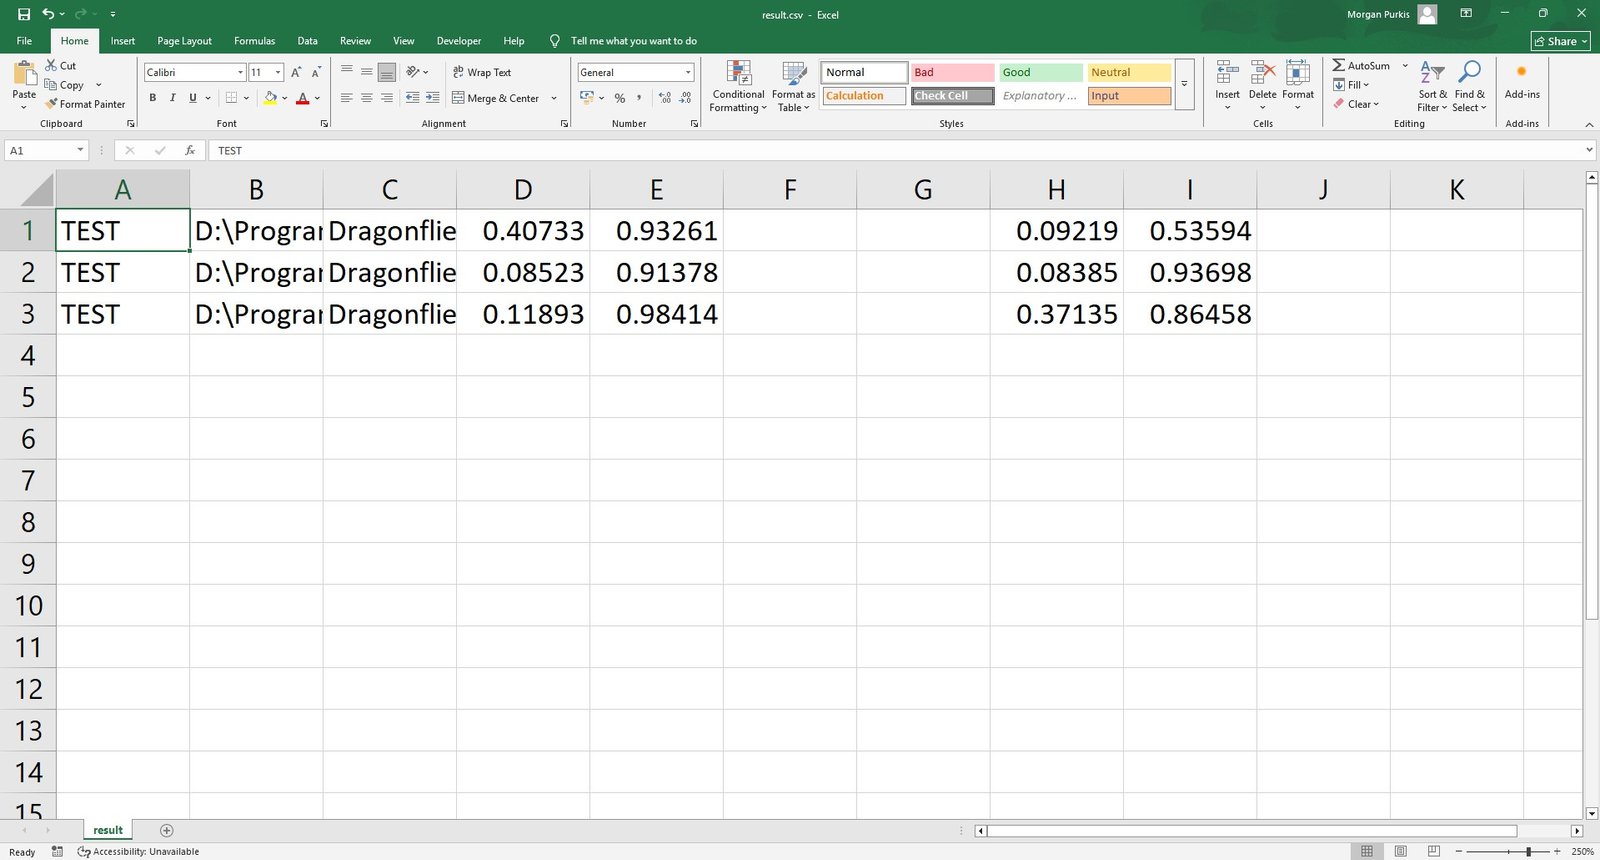Click the AutoSum sigma icon
The image size is (1600, 860).
(1338, 65)
